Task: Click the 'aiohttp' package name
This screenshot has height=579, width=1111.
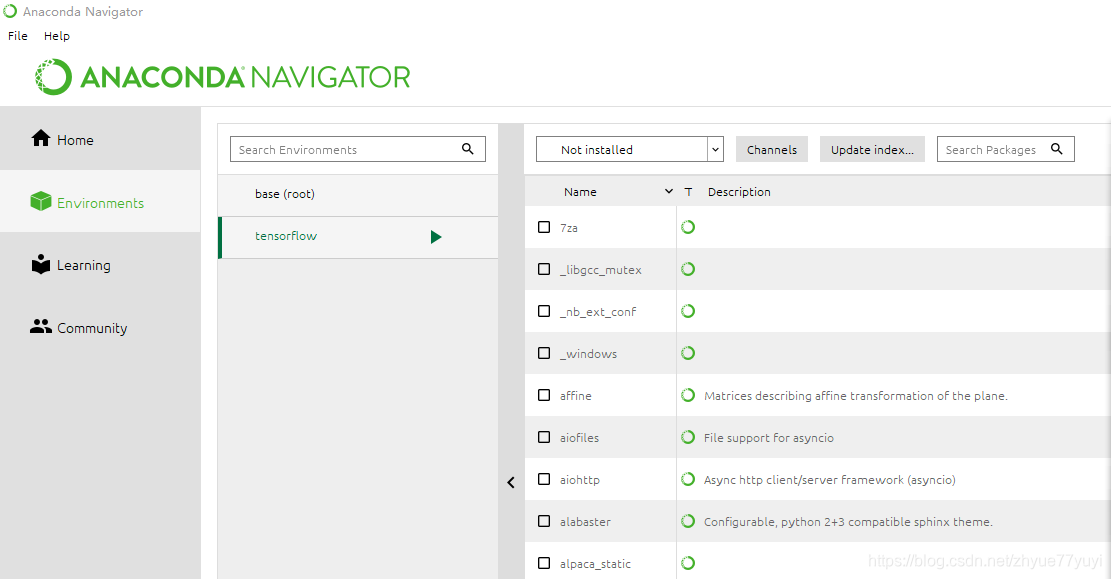Action: tap(580, 480)
